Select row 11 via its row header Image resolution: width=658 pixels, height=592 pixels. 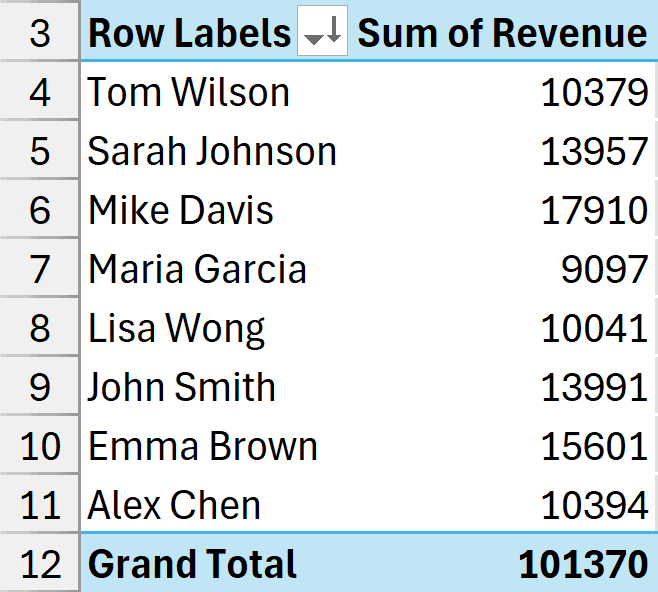(39, 505)
